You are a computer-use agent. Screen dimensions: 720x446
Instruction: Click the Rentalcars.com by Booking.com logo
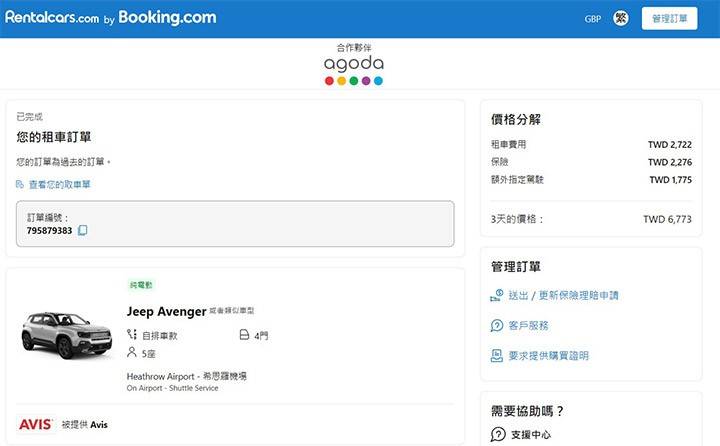pos(110,18)
